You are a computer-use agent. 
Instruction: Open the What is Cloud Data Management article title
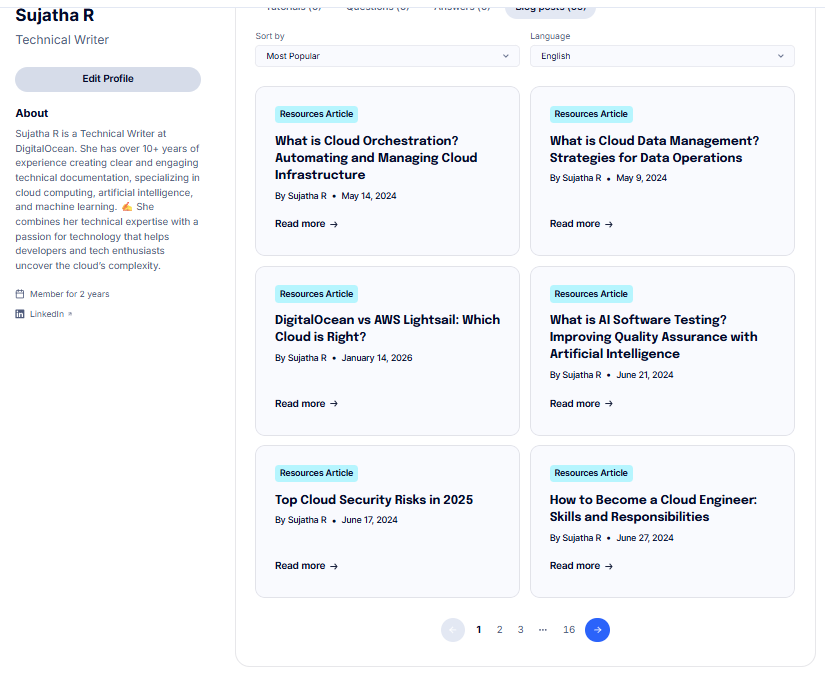click(655, 149)
